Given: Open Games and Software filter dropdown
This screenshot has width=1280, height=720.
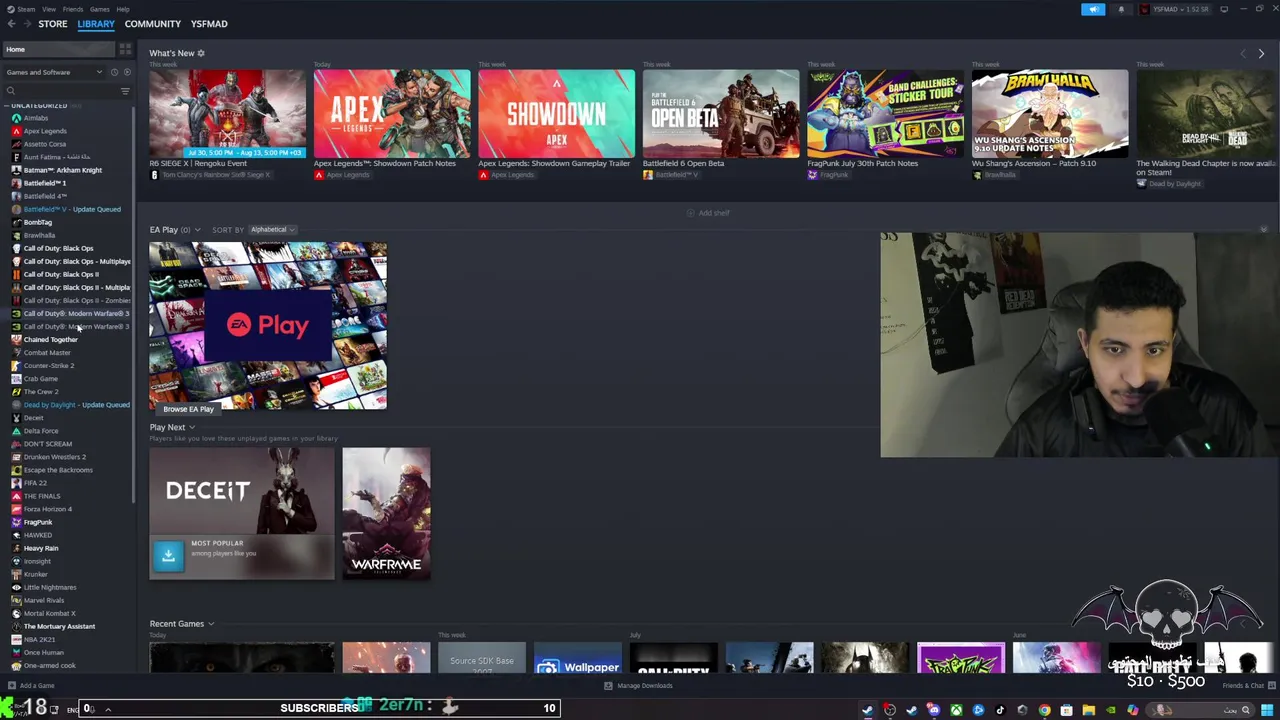Looking at the screenshot, I should point(54,72).
